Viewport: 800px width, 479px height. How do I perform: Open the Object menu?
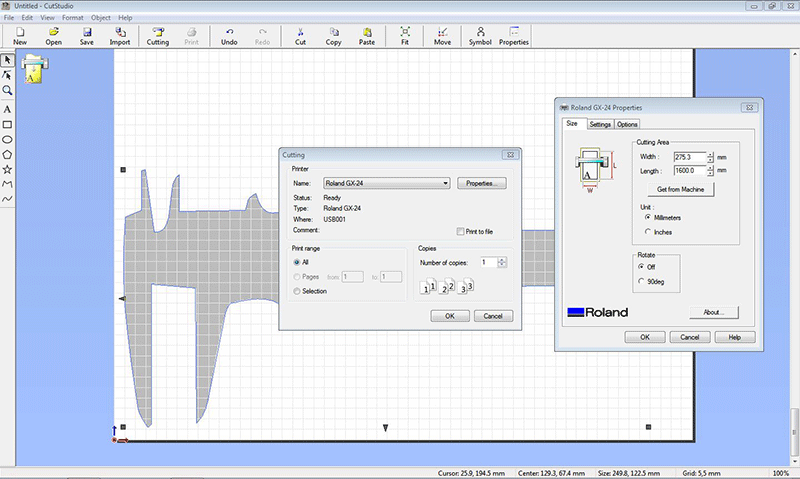101,17
